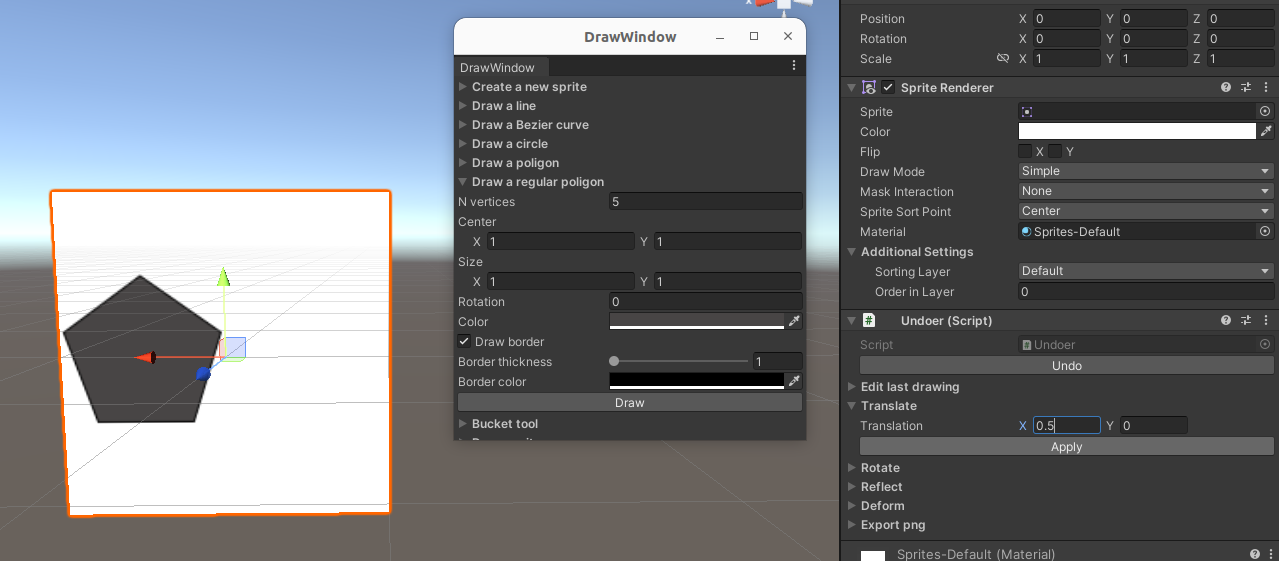Open the Sprite Renderer help icon
Screen dimensions: 1279x561
(x=1226, y=88)
